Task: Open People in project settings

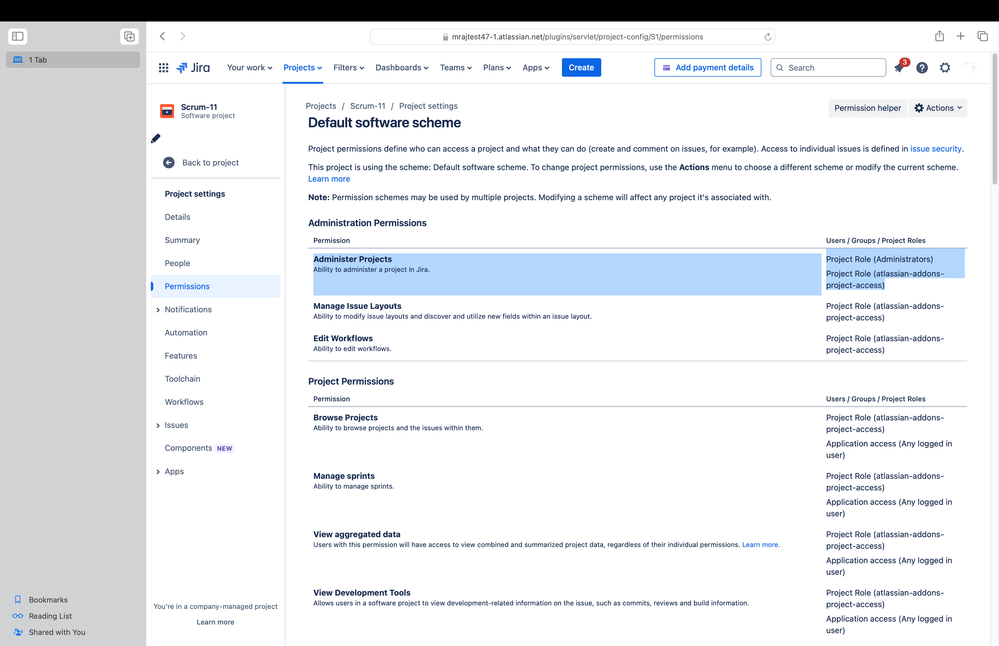Action: [x=177, y=263]
